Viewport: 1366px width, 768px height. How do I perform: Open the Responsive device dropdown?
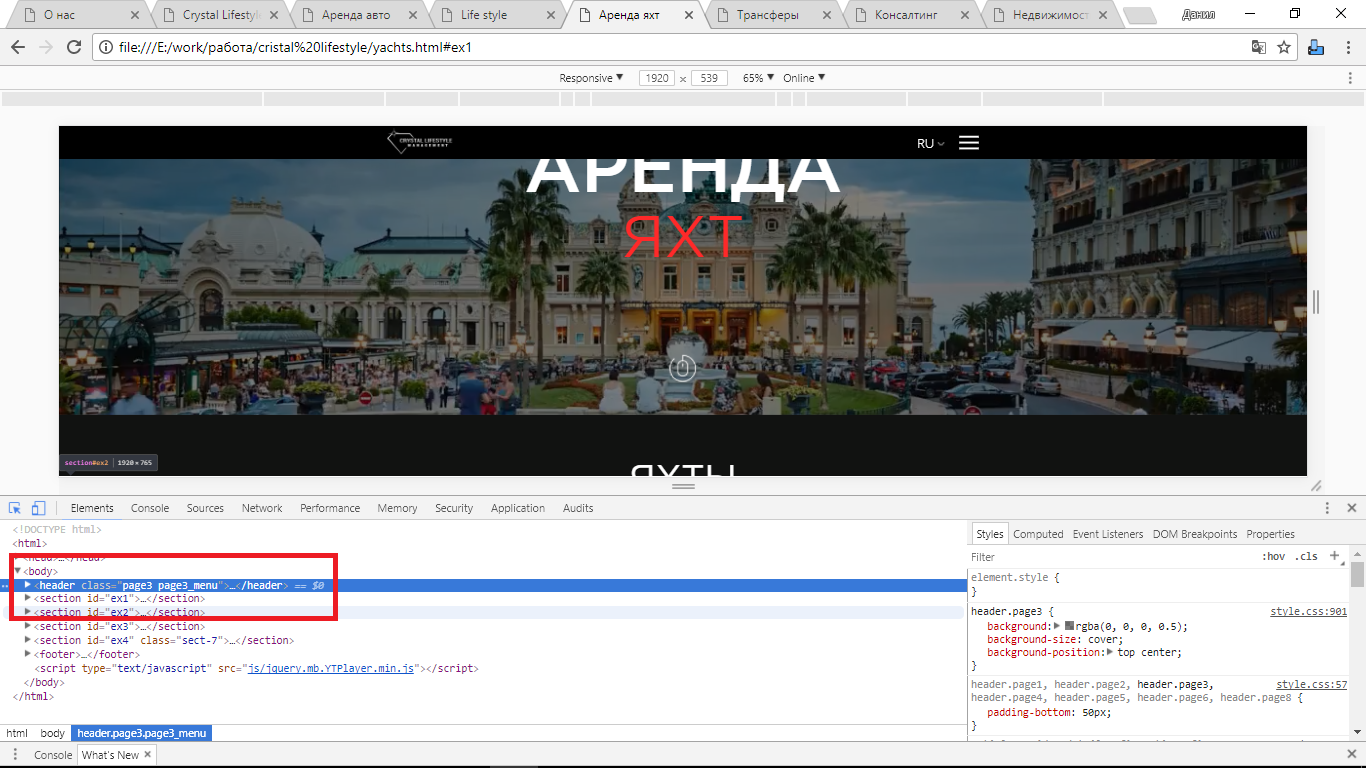click(x=591, y=78)
